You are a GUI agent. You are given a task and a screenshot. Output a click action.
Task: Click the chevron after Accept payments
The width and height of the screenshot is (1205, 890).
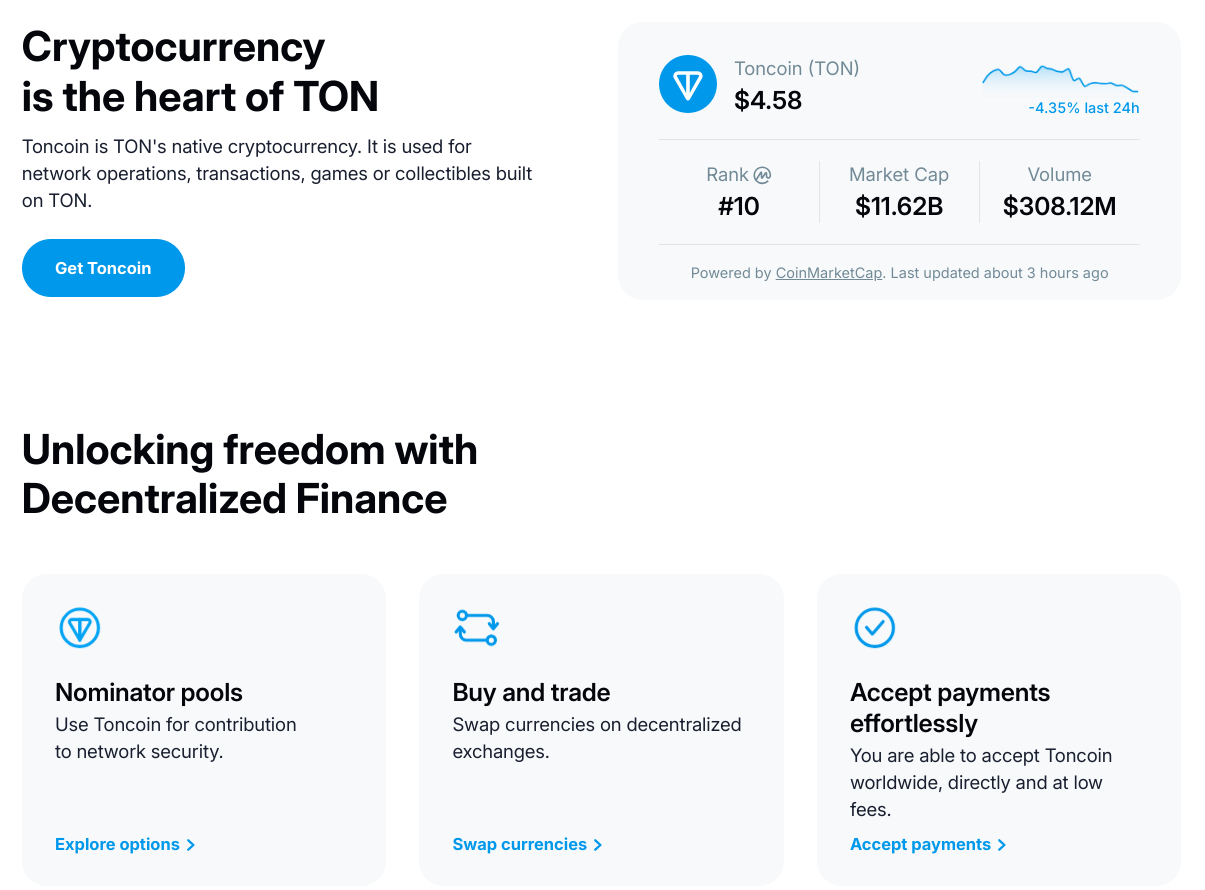(x=1002, y=845)
